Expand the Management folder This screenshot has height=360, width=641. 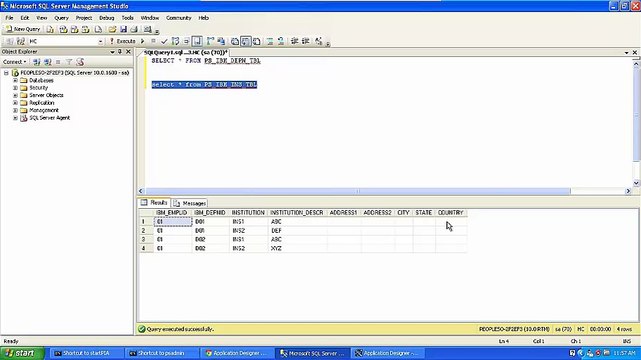point(16,110)
